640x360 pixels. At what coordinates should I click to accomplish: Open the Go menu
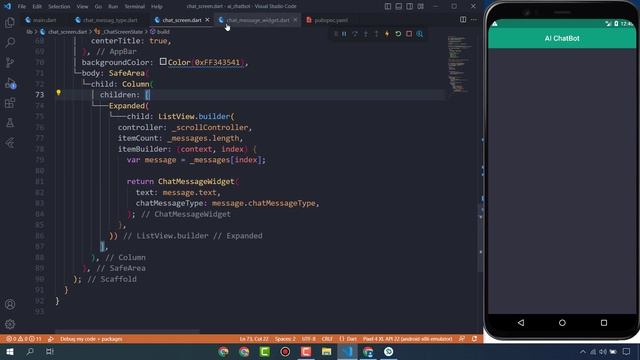pyautogui.click(x=98, y=7)
